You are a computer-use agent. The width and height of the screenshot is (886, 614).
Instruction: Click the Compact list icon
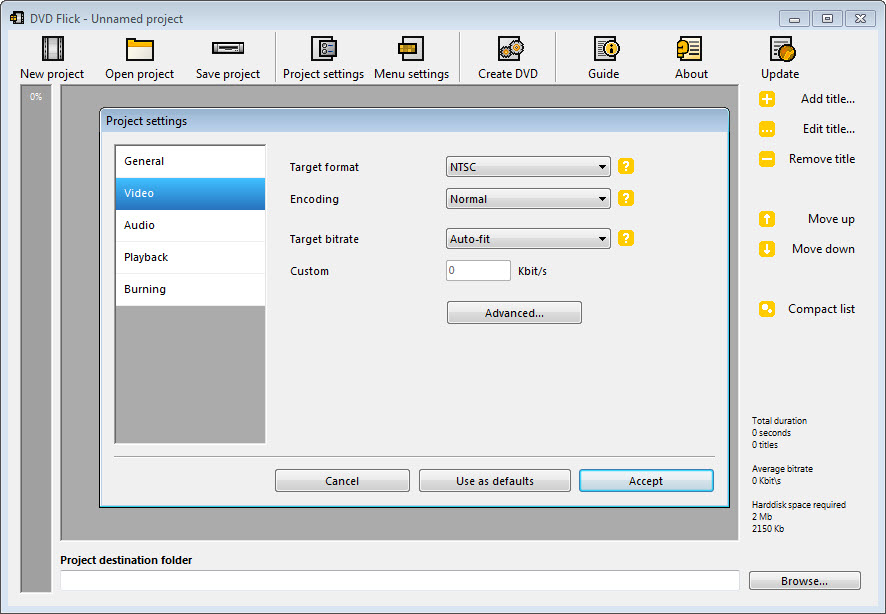767,309
